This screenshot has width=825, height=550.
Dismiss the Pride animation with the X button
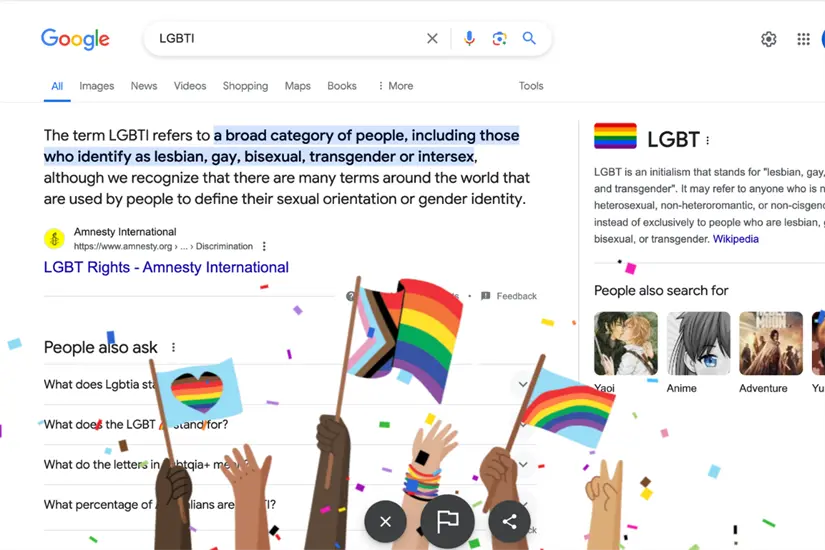[385, 522]
